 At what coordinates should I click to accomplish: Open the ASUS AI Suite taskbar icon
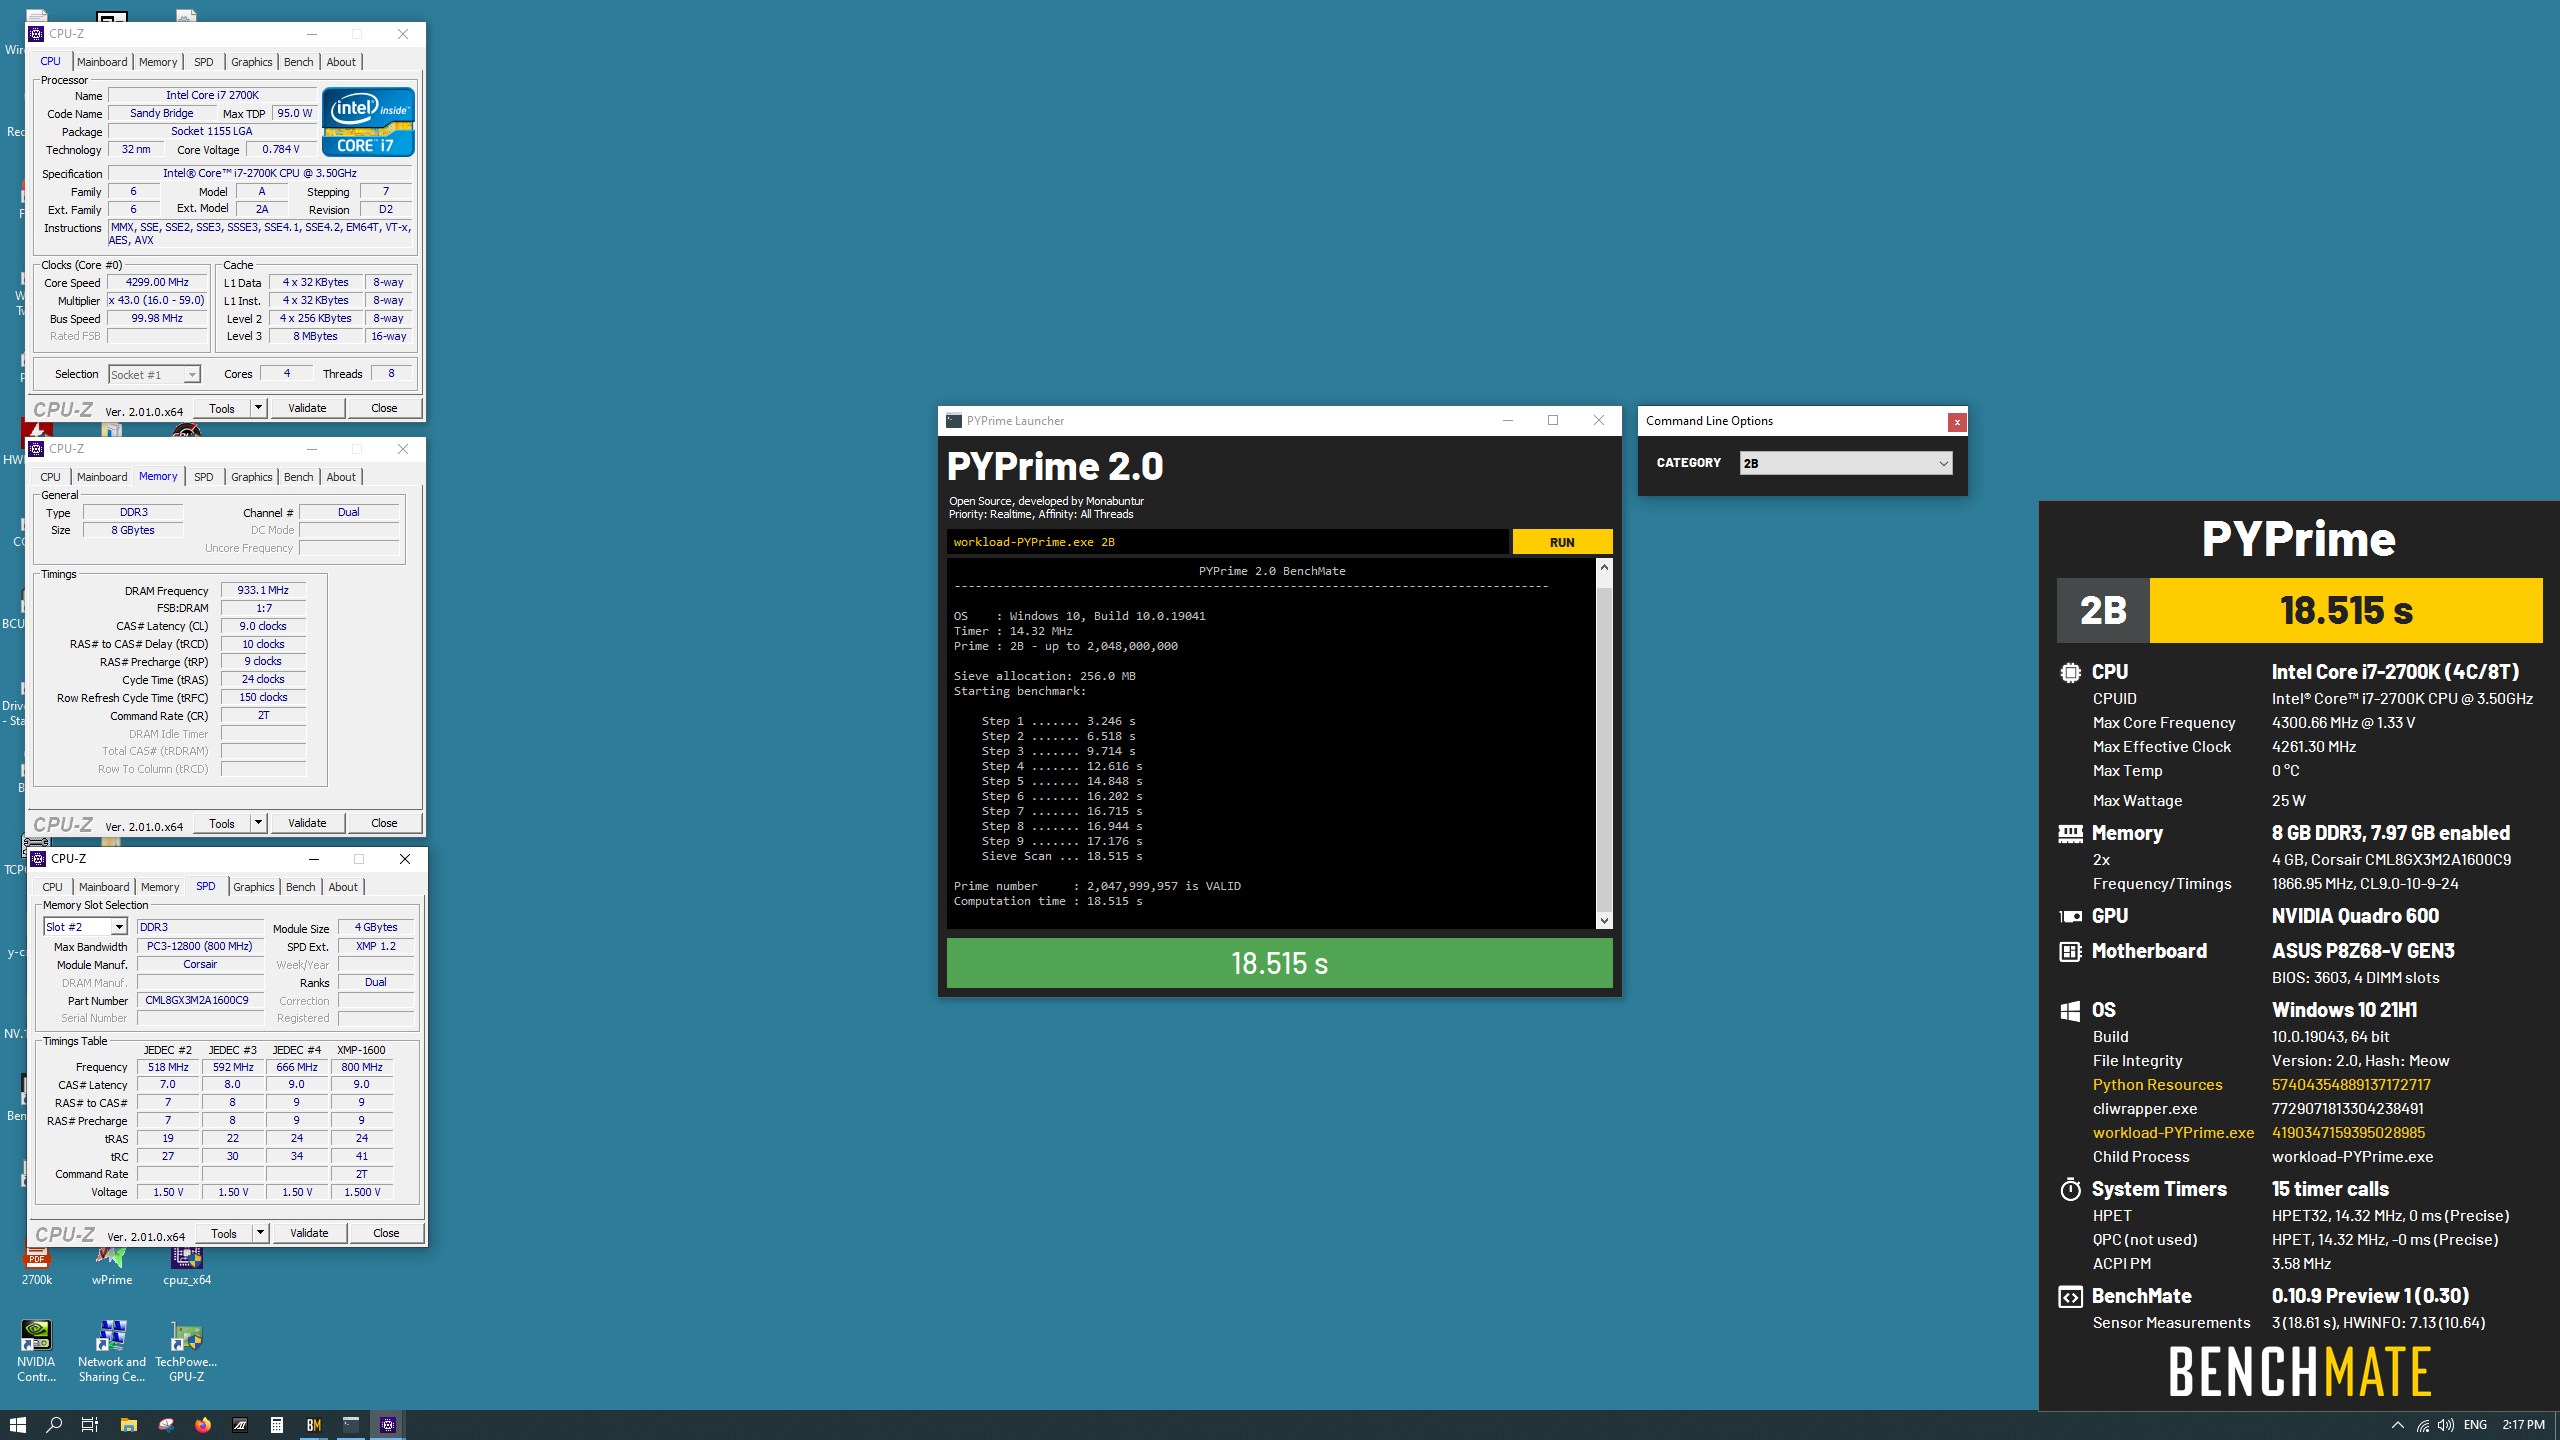[240, 1425]
